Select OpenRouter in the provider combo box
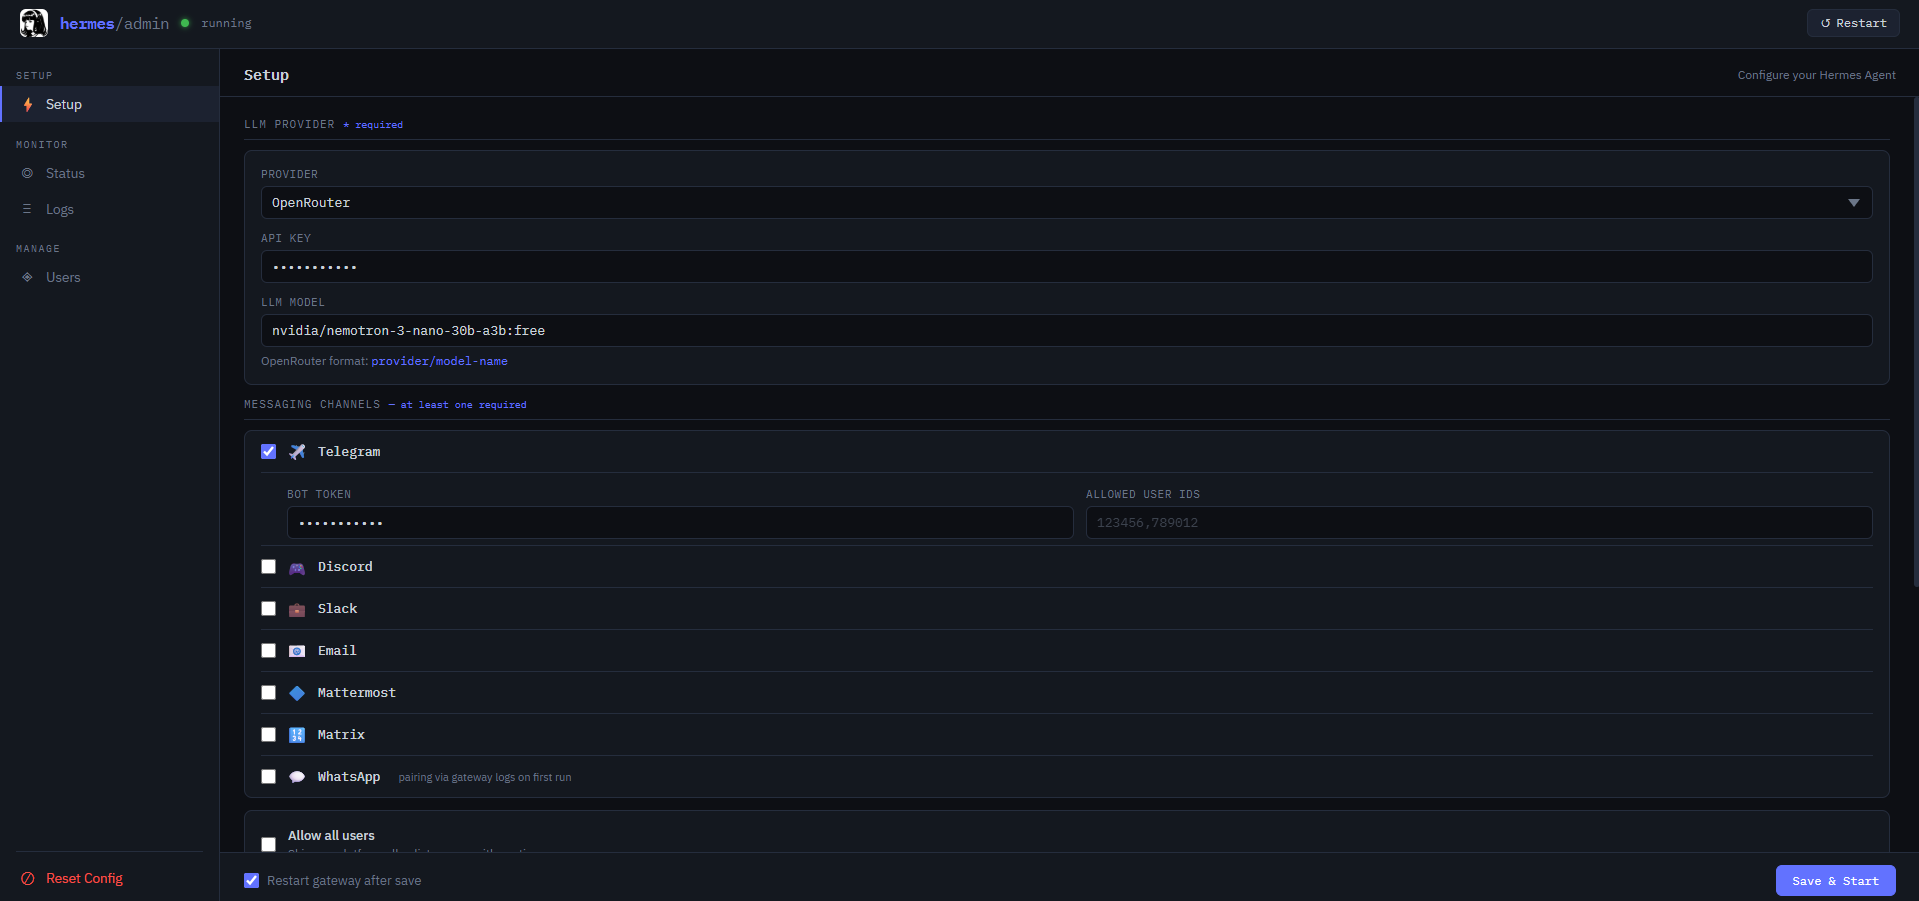1919x901 pixels. 1066,203
